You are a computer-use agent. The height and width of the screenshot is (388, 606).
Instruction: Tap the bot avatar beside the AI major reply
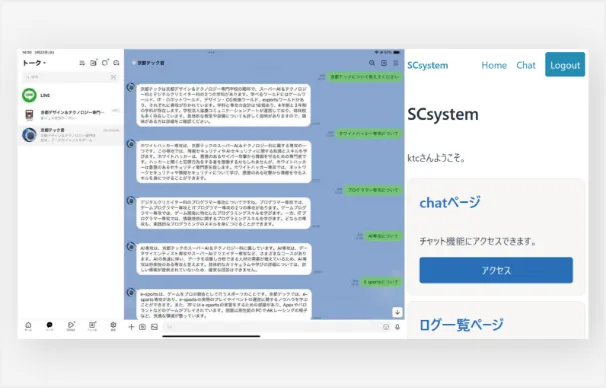click(x=131, y=246)
